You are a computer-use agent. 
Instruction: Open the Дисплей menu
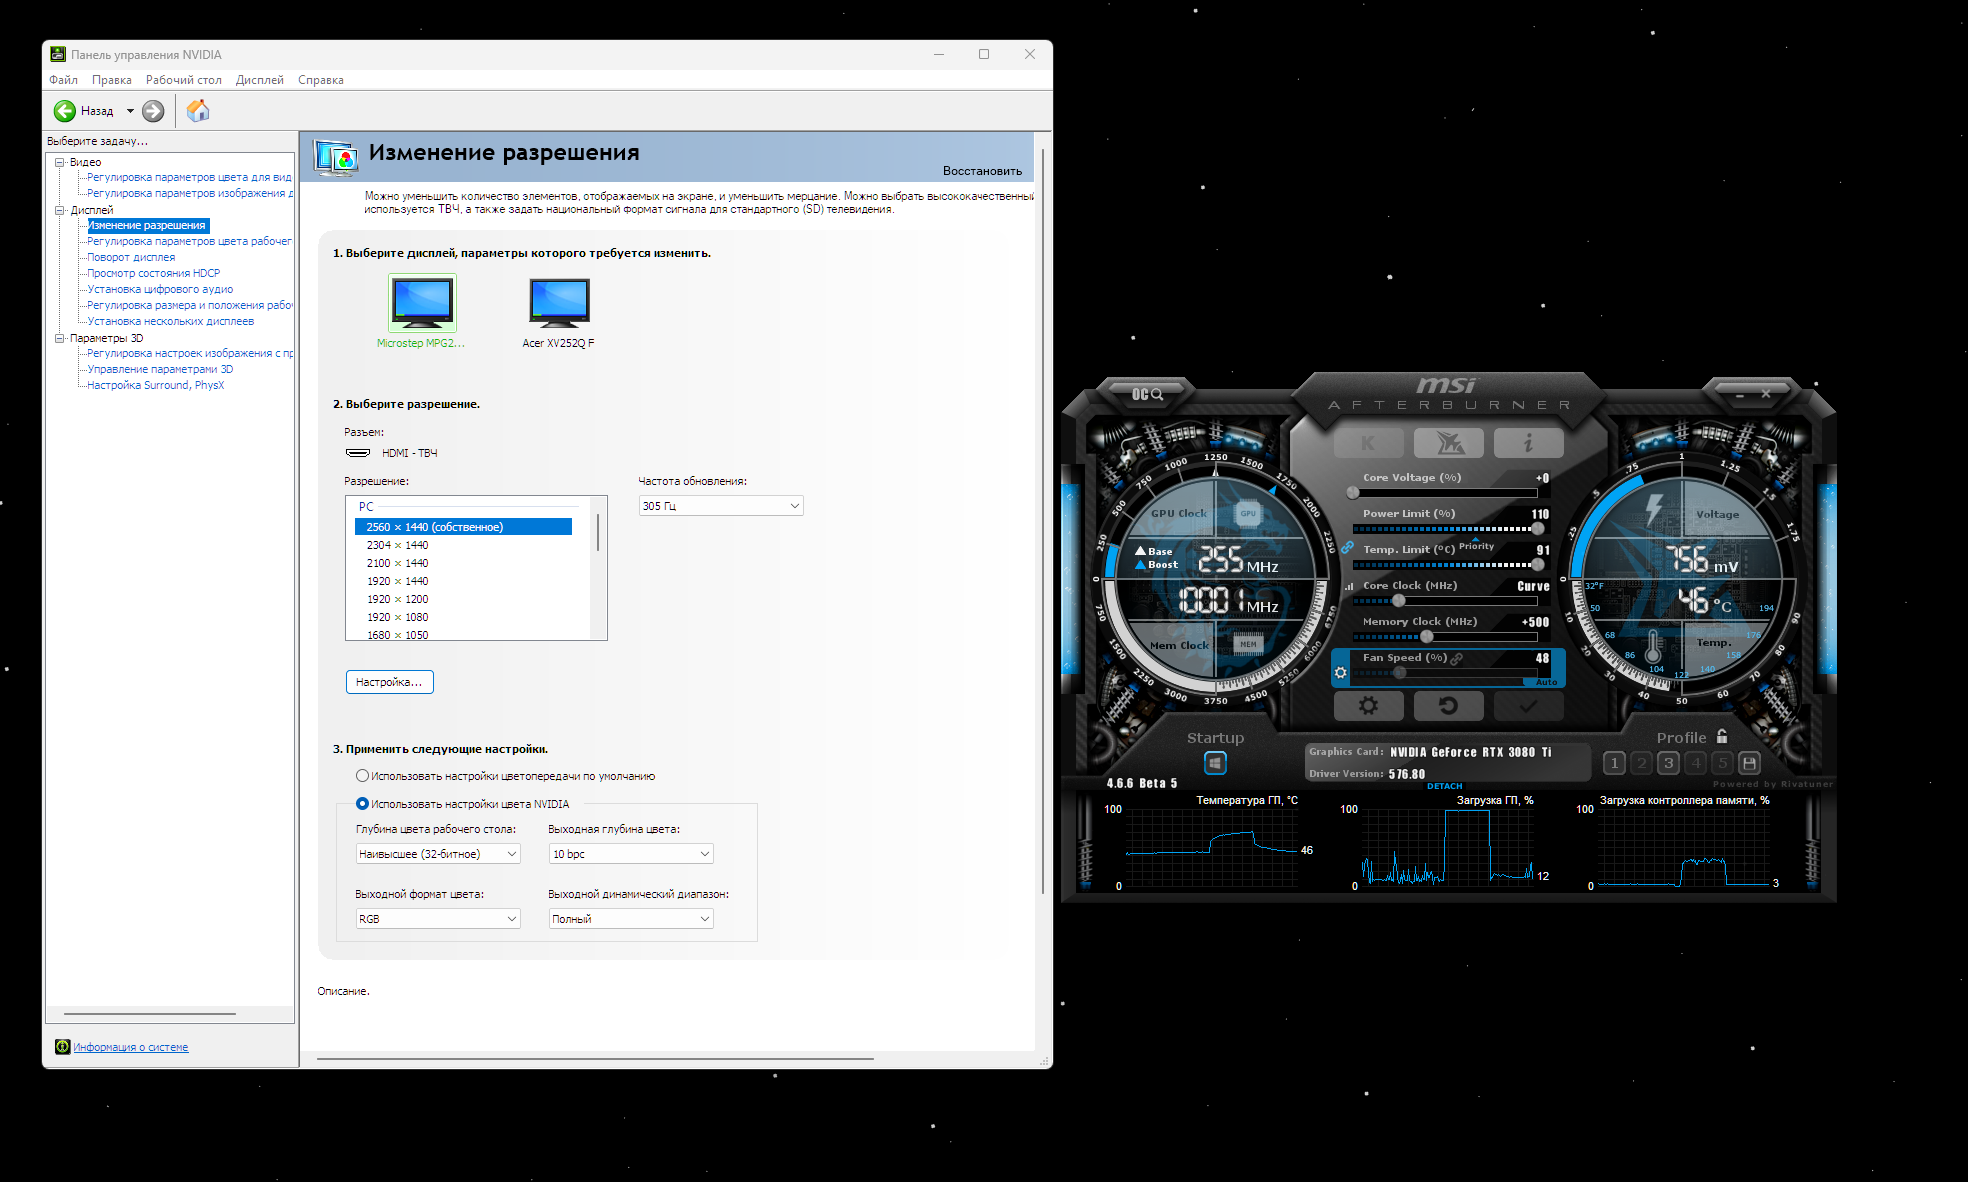pyautogui.click(x=259, y=80)
